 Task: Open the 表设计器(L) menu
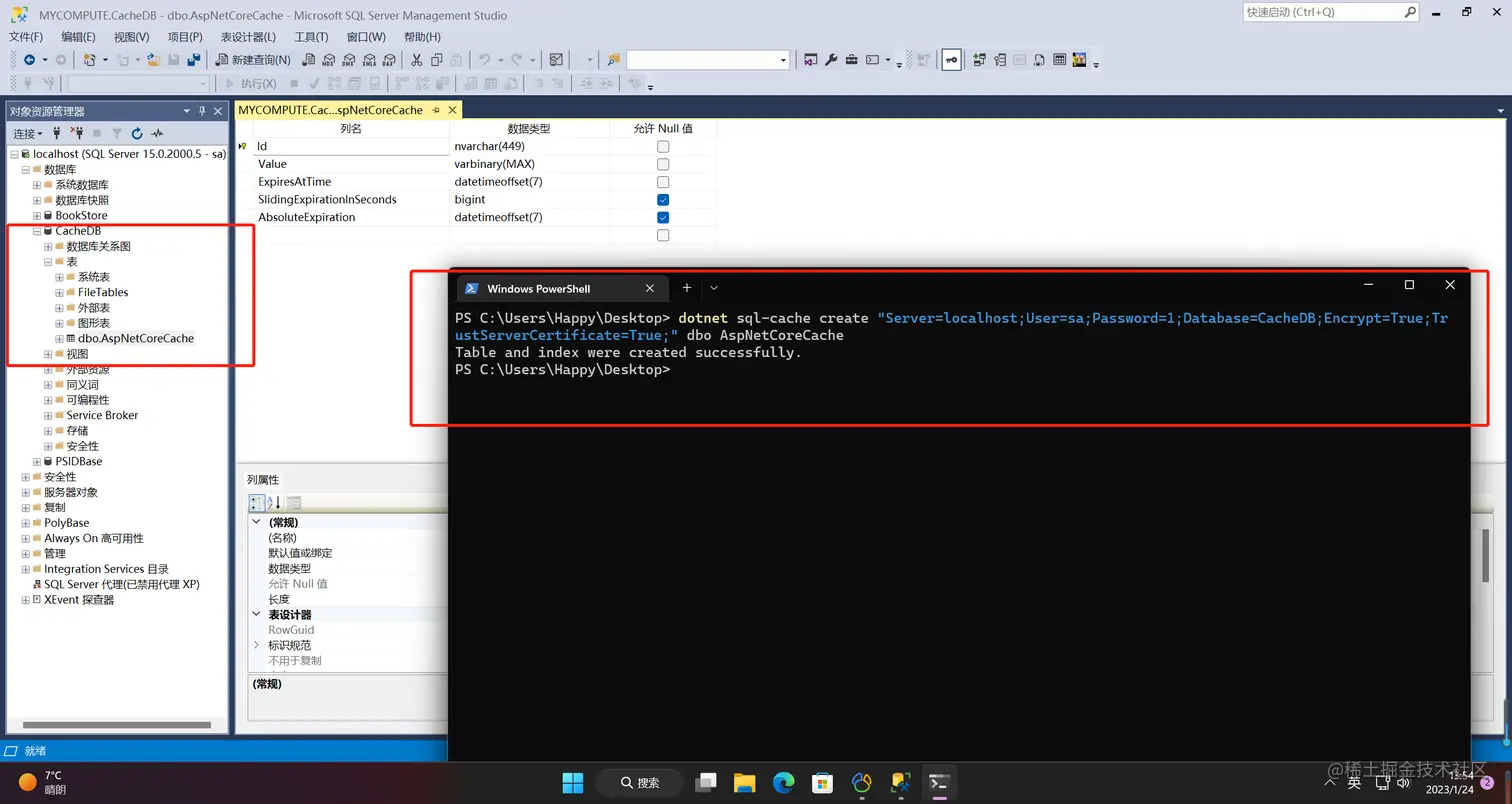[248, 37]
